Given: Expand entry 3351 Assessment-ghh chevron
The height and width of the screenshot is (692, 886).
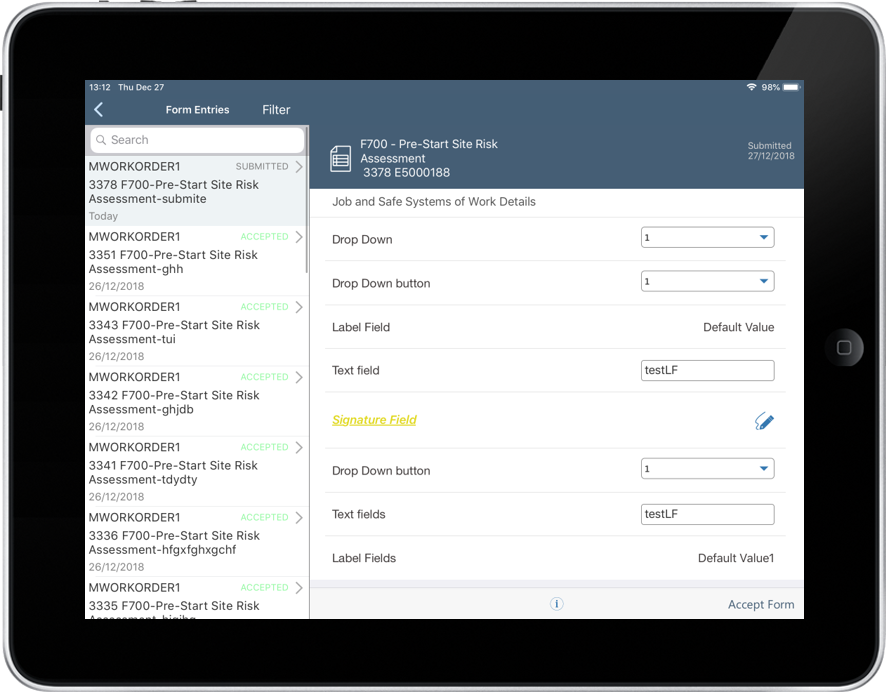Looking at the screenshot, I should pos(298,237).
